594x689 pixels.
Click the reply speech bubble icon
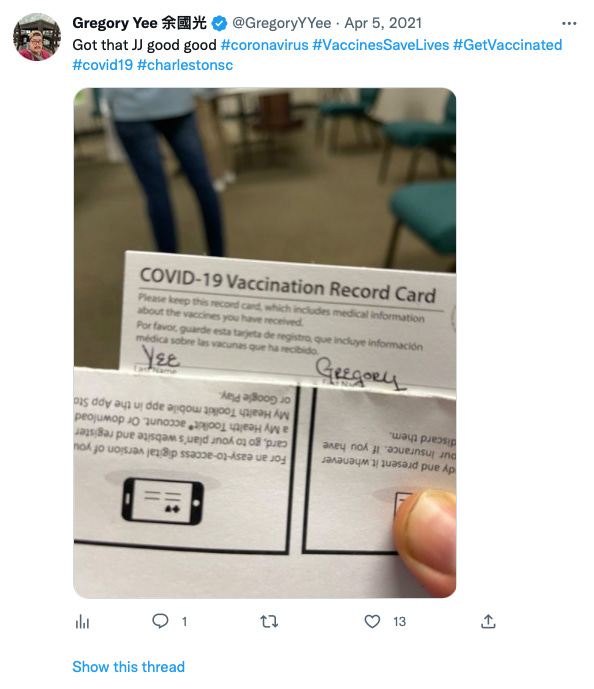pos(160,621)
